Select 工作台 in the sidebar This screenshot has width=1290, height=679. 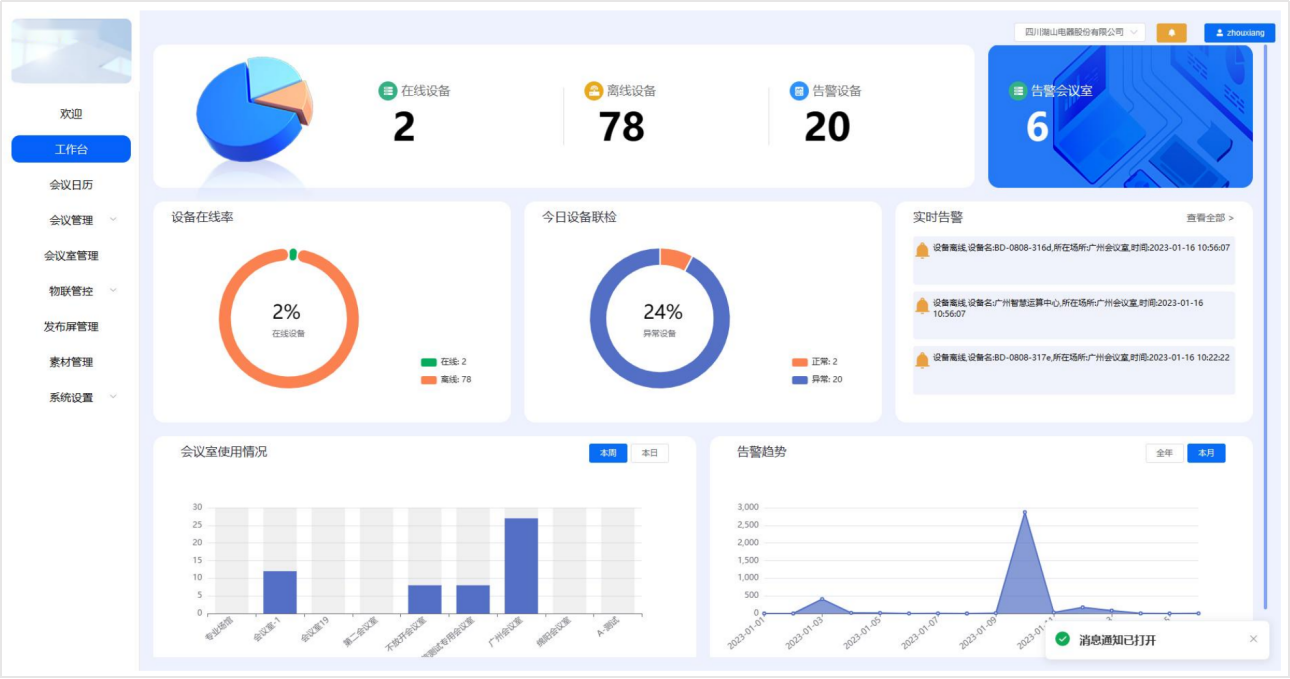coord(71,149)
